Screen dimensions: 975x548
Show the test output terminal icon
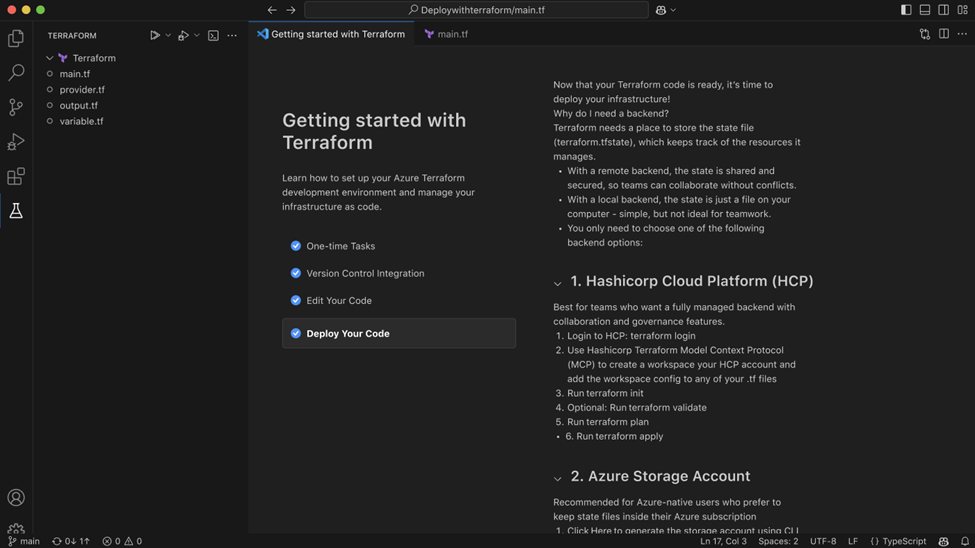pyautogui.click(x=213, y=35)
